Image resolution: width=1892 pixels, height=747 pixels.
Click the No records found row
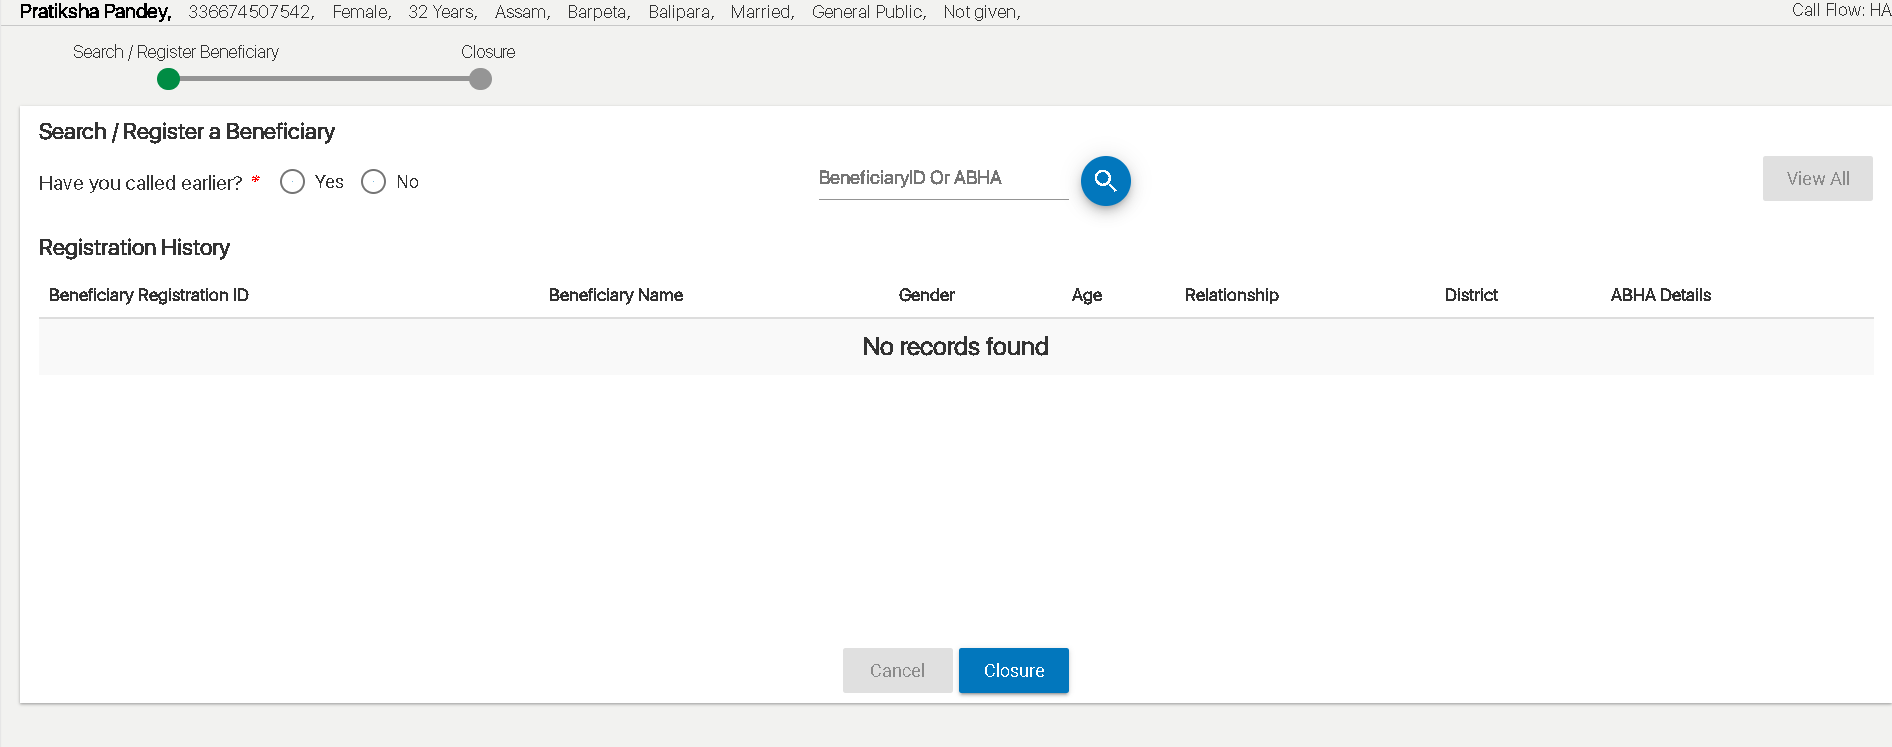pyautogui.click(x=955, y=347)
